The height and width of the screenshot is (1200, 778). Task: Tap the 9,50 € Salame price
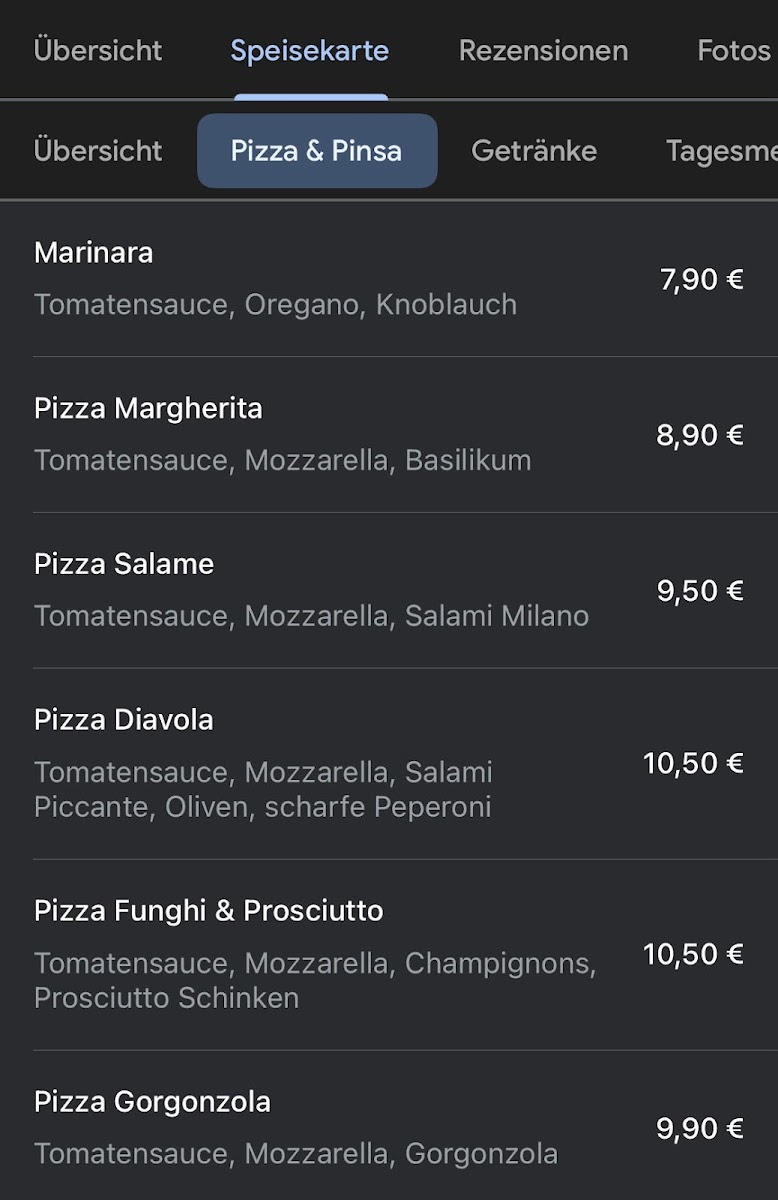pyautogui.click(x=700, y=591)
